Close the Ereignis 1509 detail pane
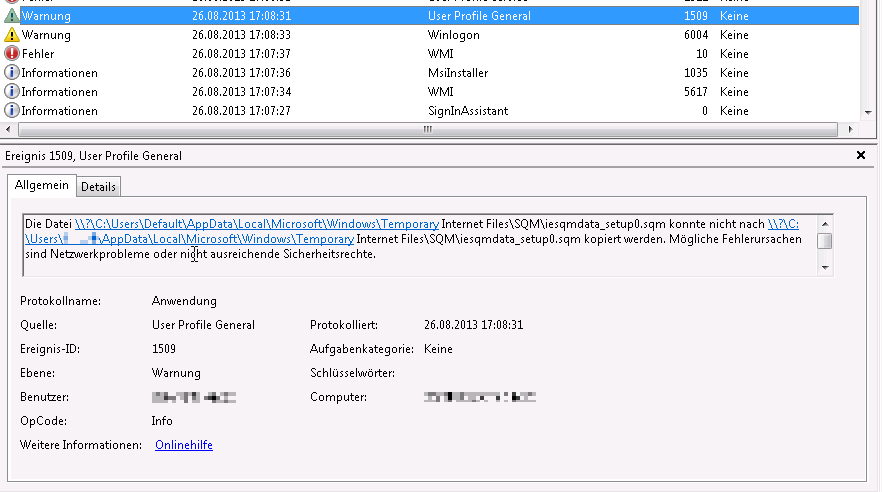 (861, 156)
